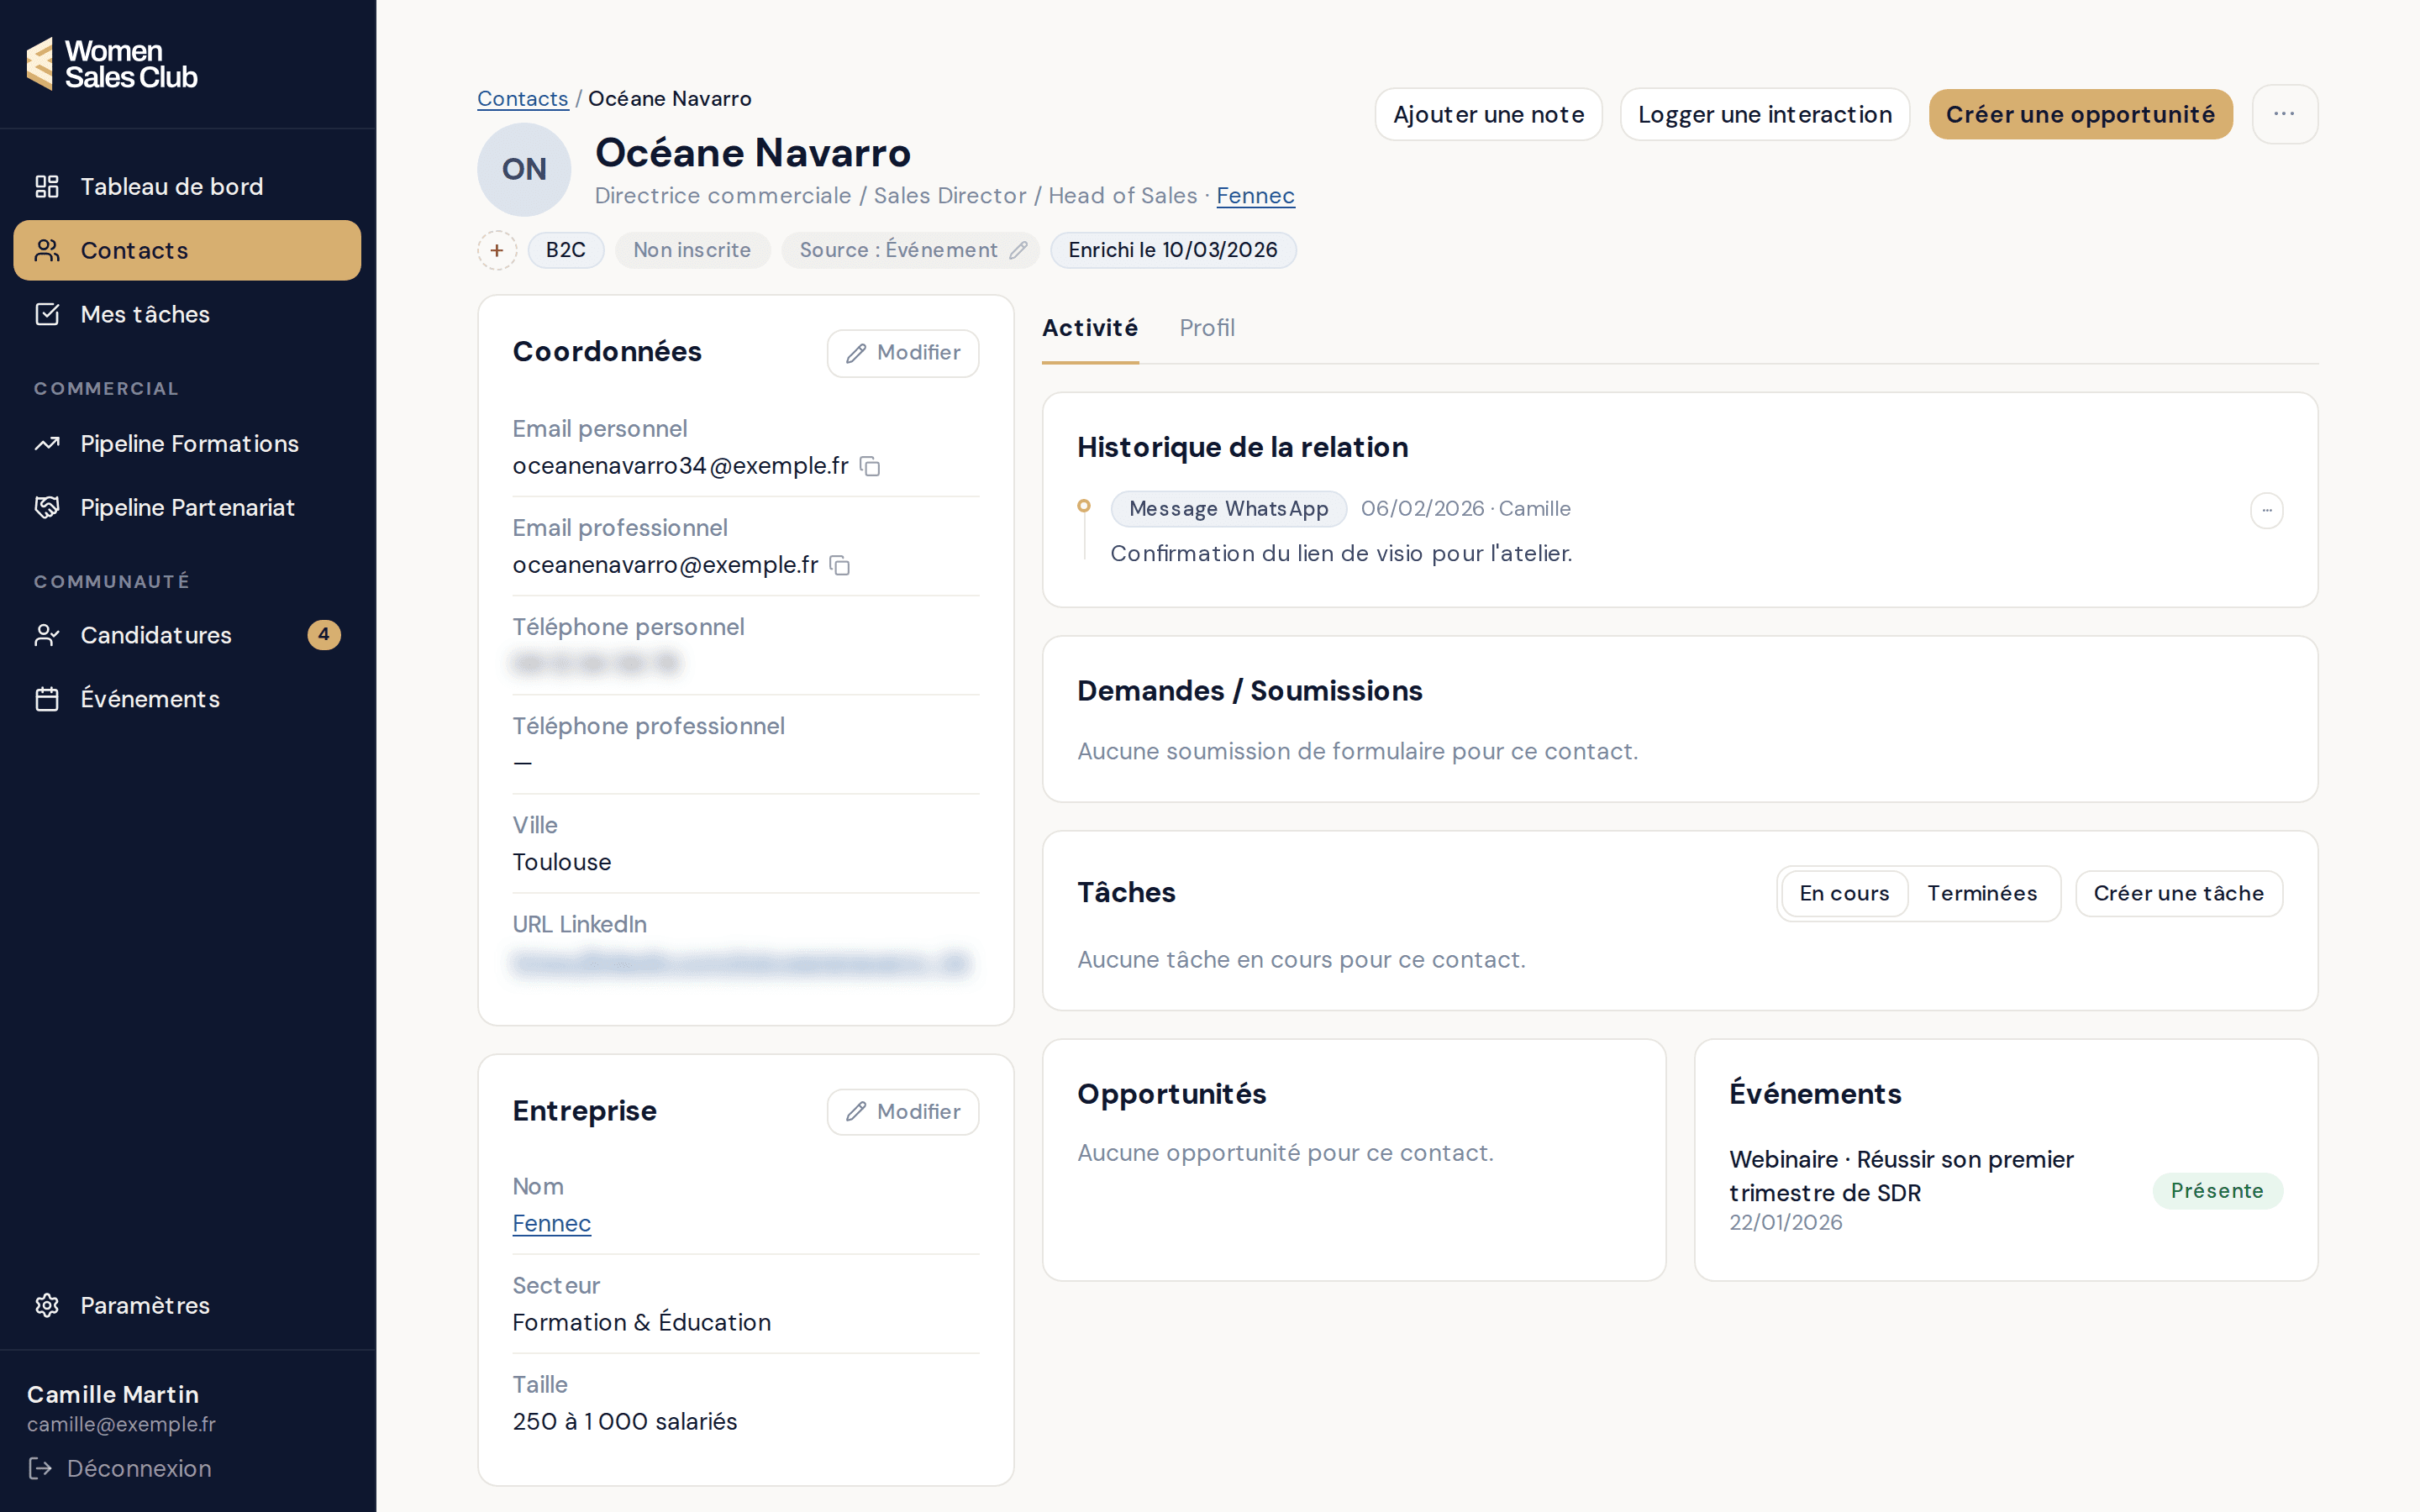Screen dimensions: 2420x1512
Task: Click oceanenavarro34@exemple.fr email text
Action: (x=680, y=466)
